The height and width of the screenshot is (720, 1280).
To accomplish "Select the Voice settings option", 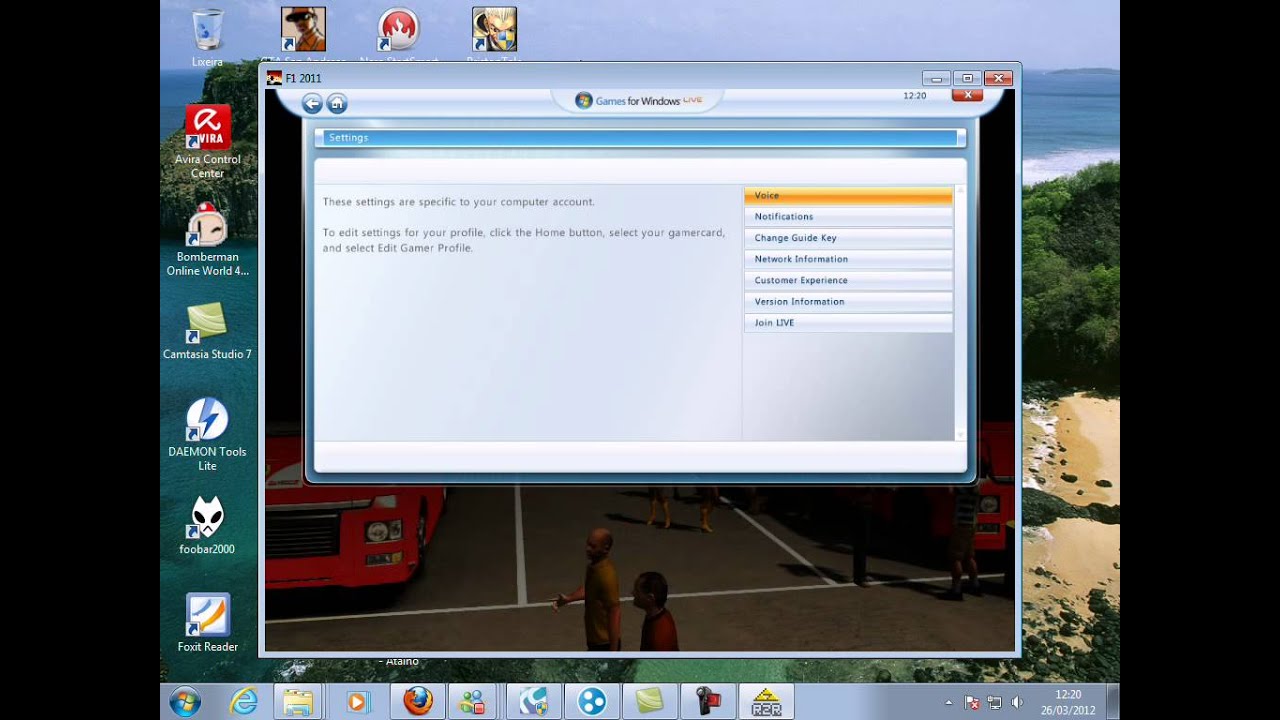I will coord(848,195).
